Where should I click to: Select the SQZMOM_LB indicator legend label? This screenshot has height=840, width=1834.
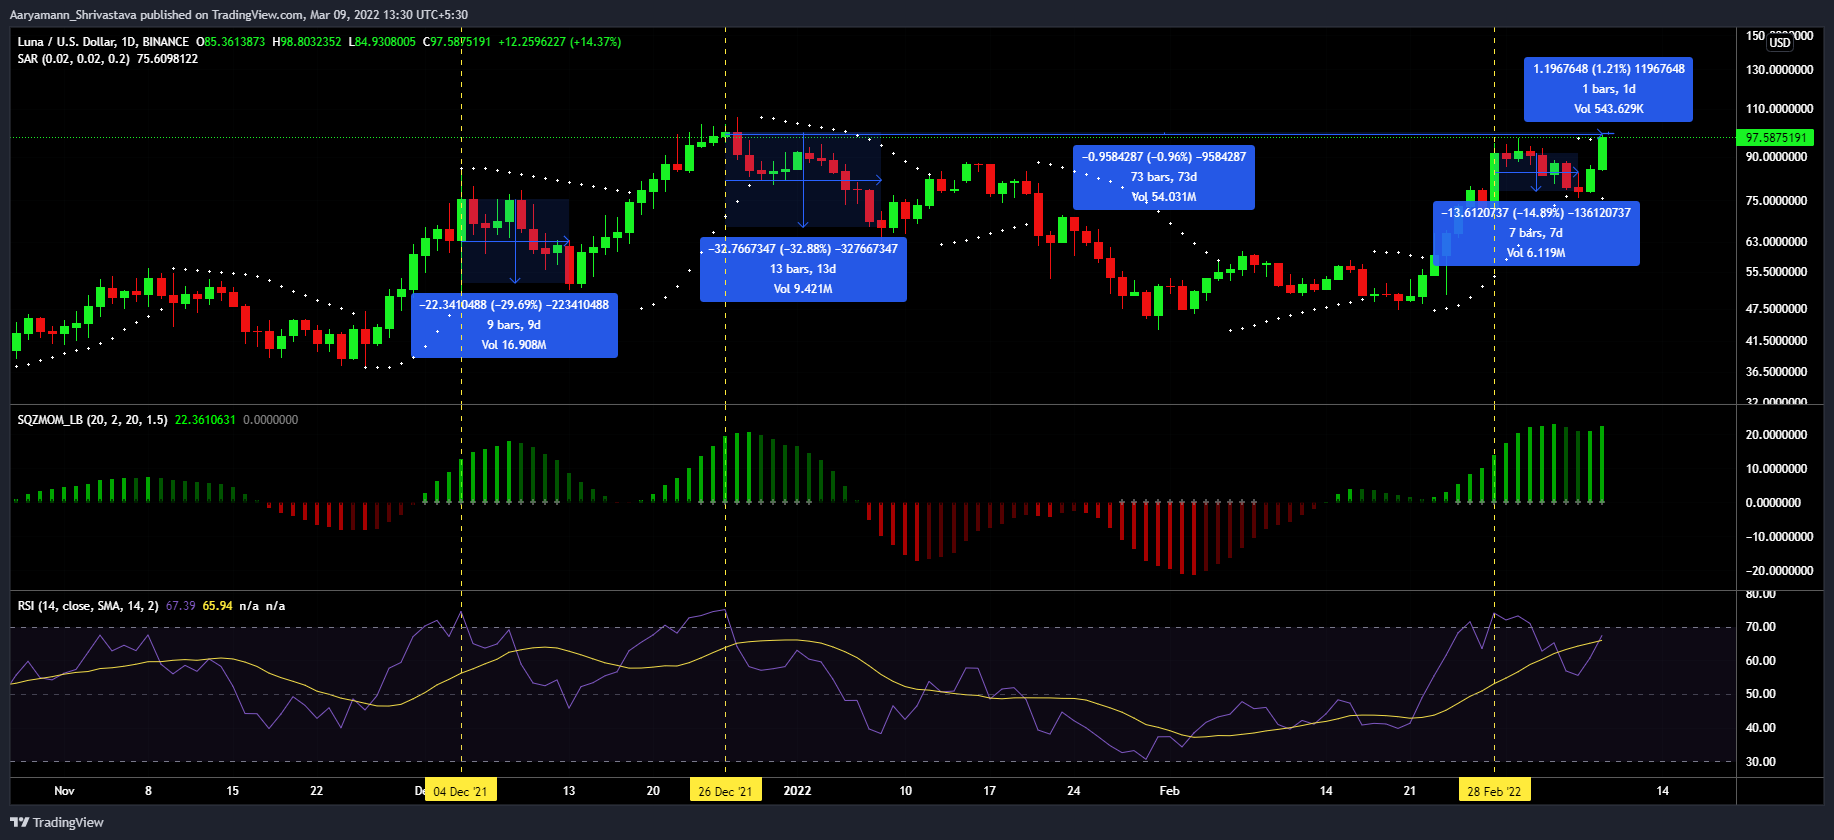92,420
